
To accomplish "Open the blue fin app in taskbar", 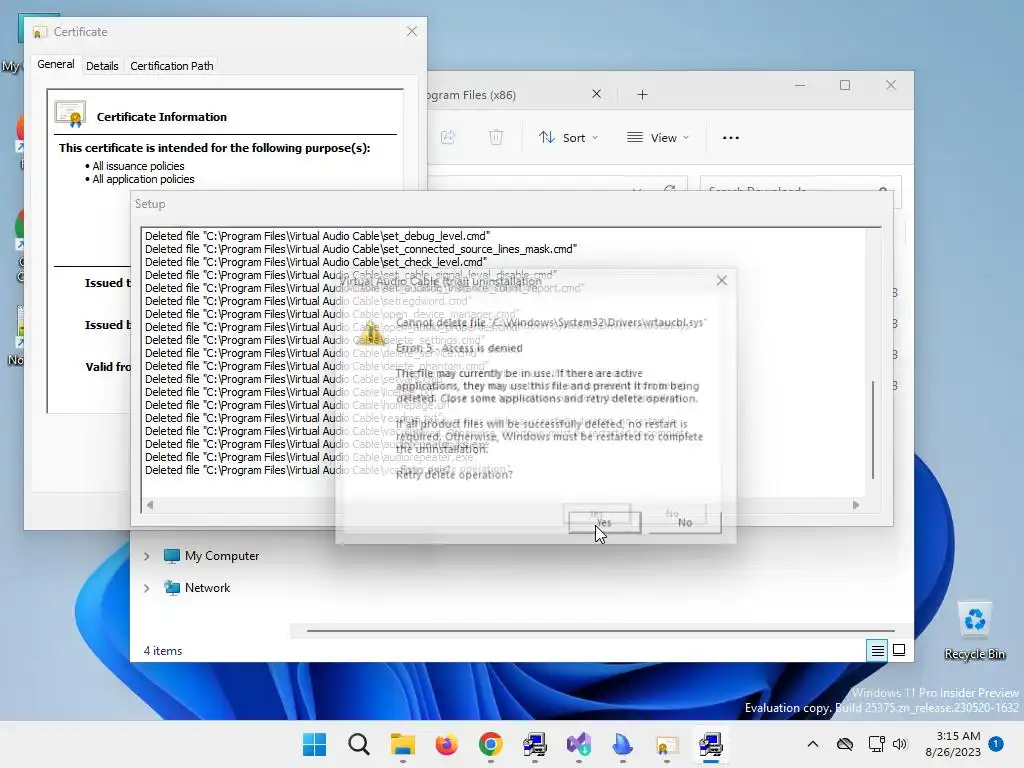I will point(622,744).
